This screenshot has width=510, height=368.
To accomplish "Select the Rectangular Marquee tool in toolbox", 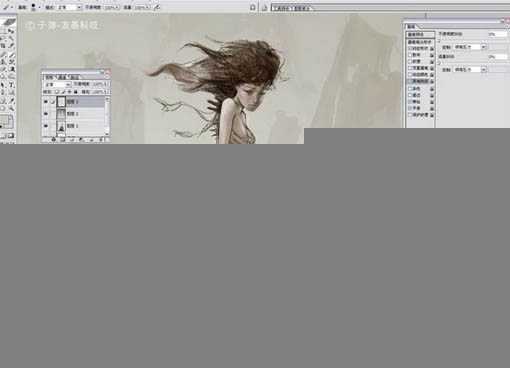I will [x=4, y=31].
